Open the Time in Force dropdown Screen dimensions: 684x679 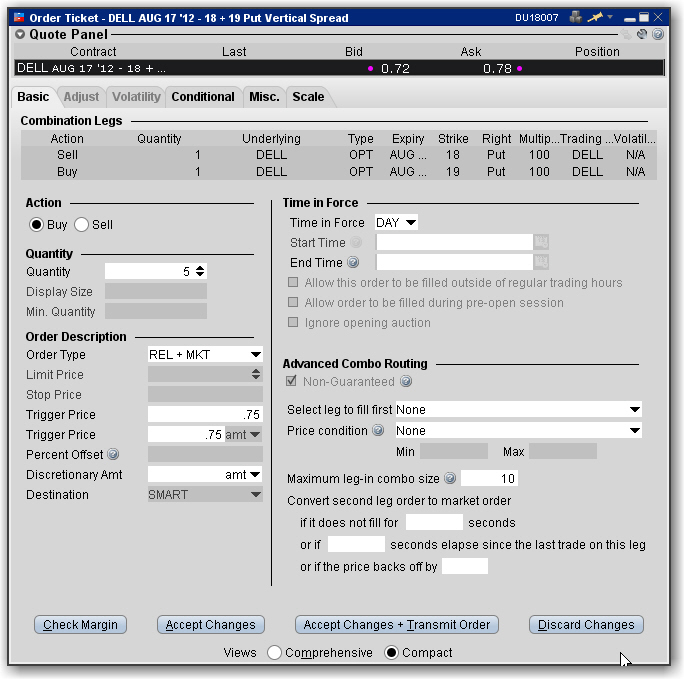tap(410, 223)
